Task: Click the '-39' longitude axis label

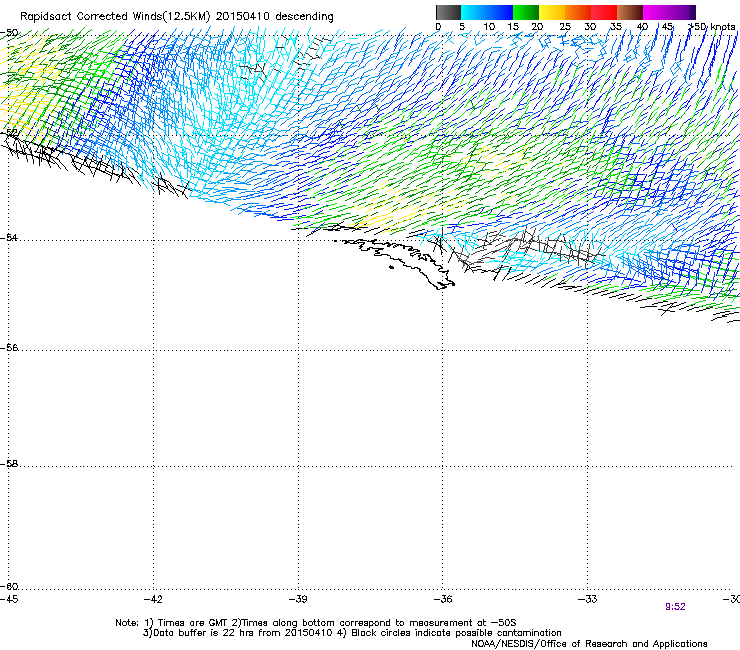Action: (298, 599)
